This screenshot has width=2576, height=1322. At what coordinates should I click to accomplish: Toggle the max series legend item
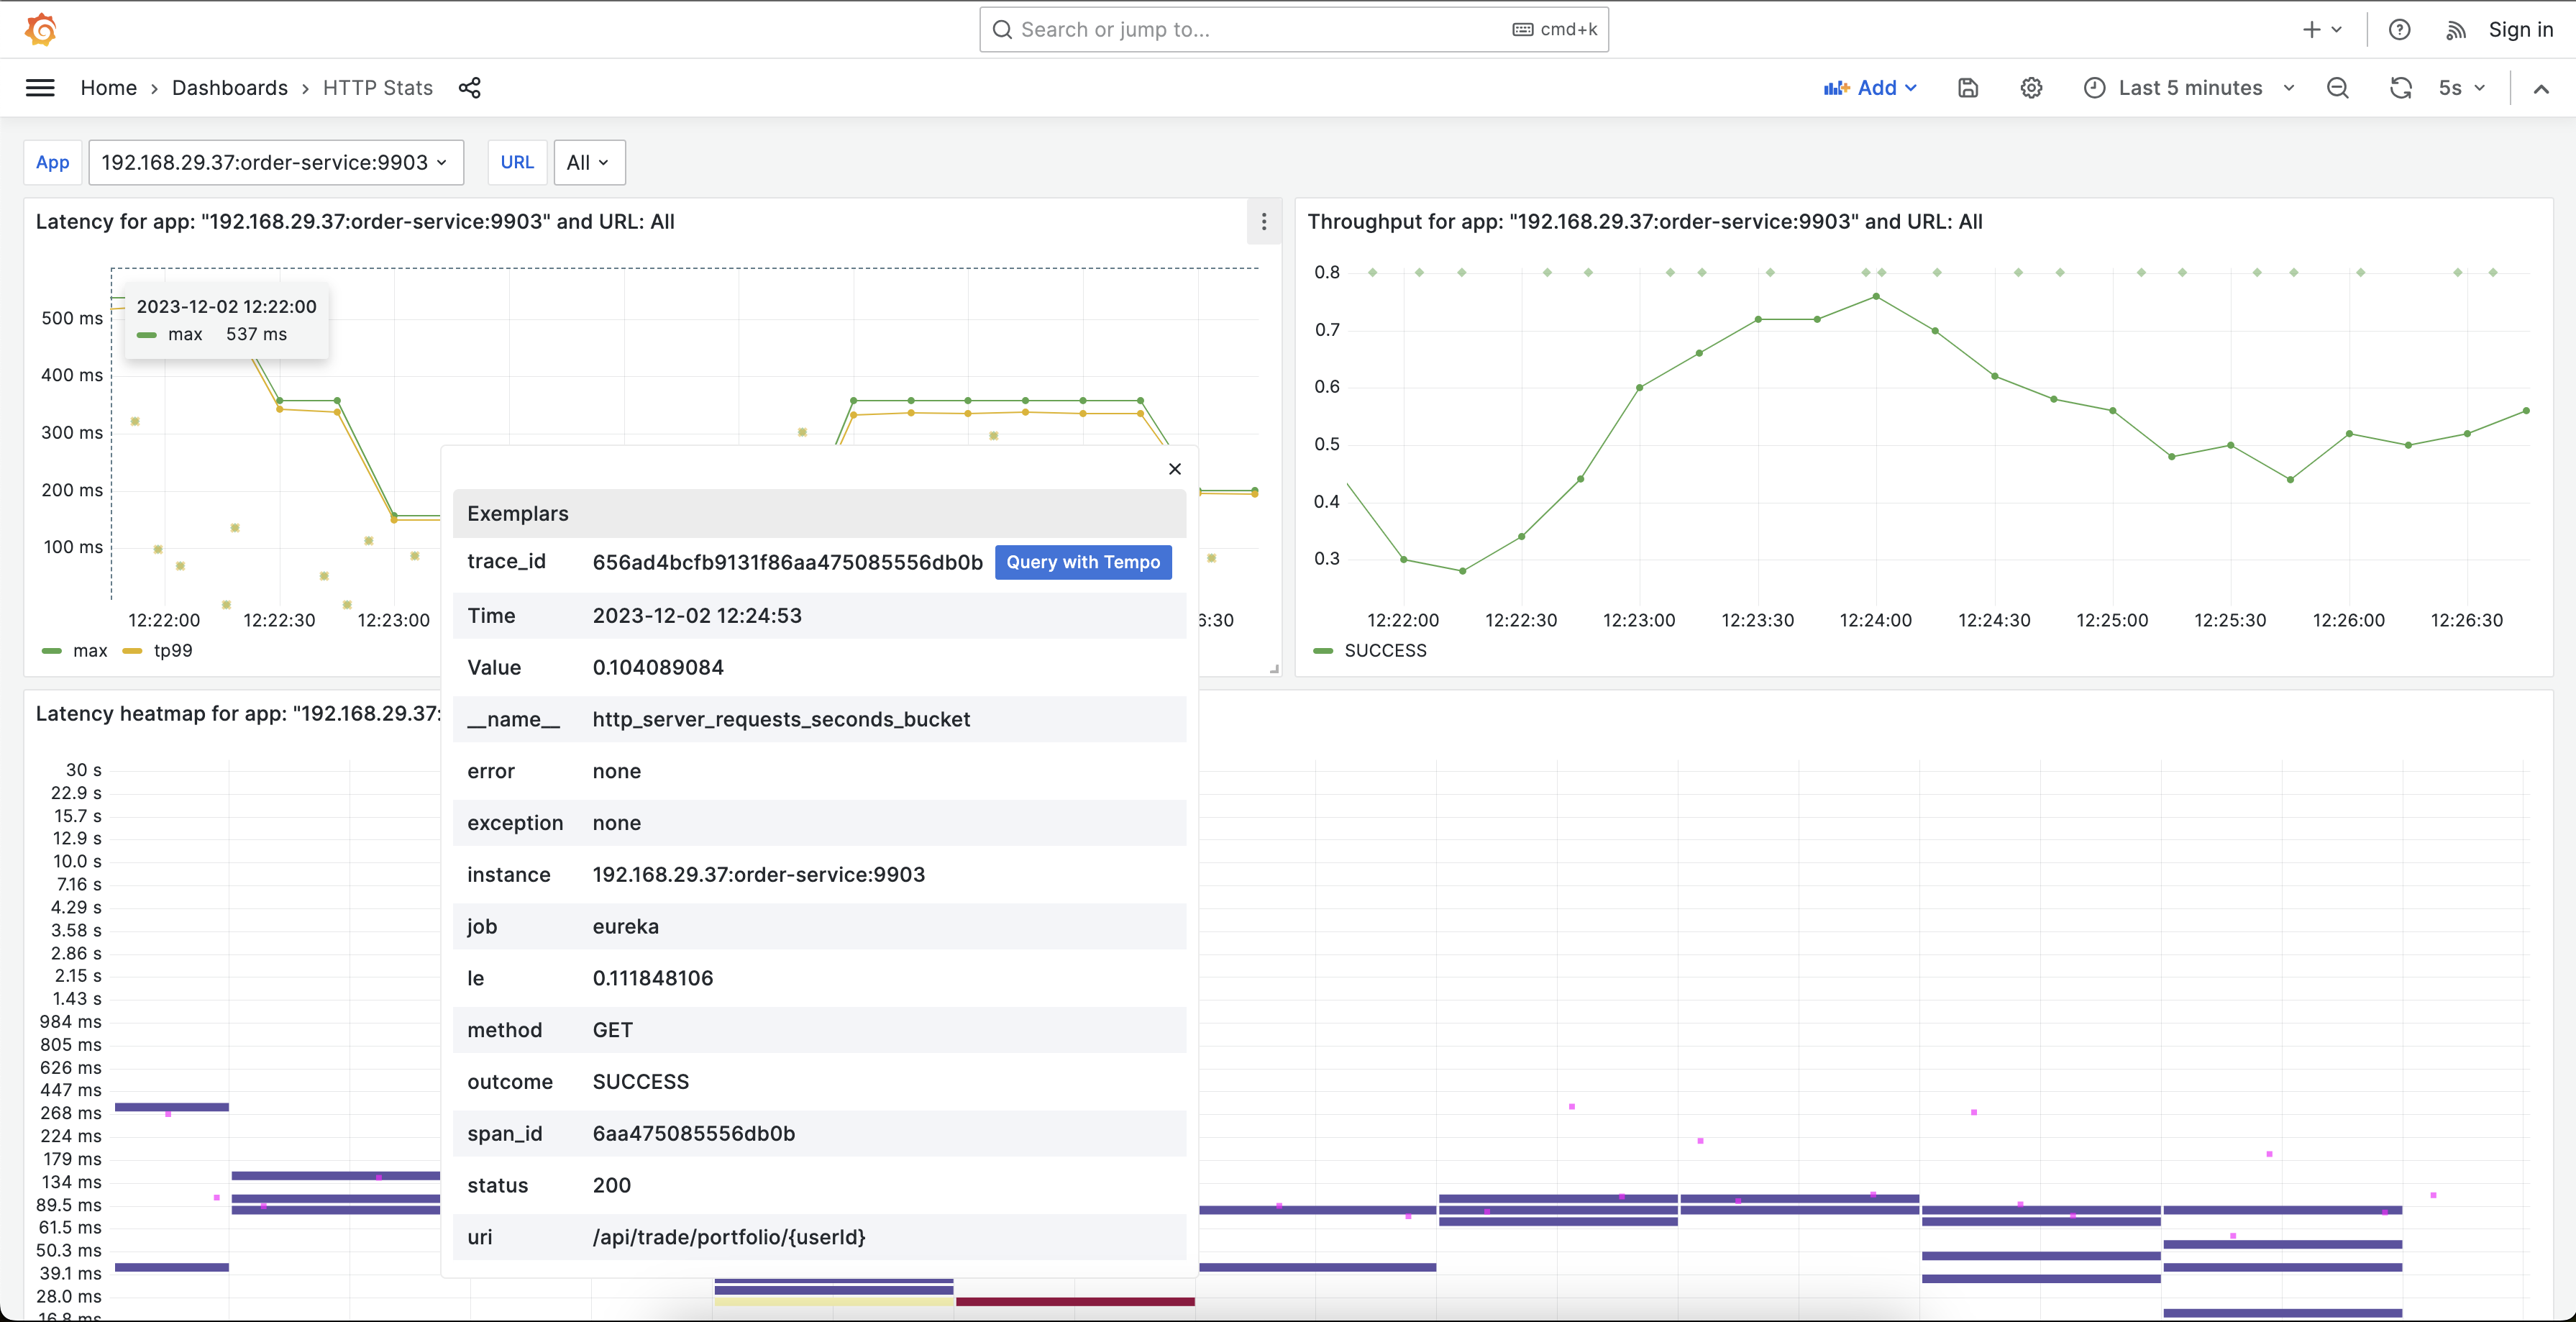pyautogui.click(x=89, y=651)
